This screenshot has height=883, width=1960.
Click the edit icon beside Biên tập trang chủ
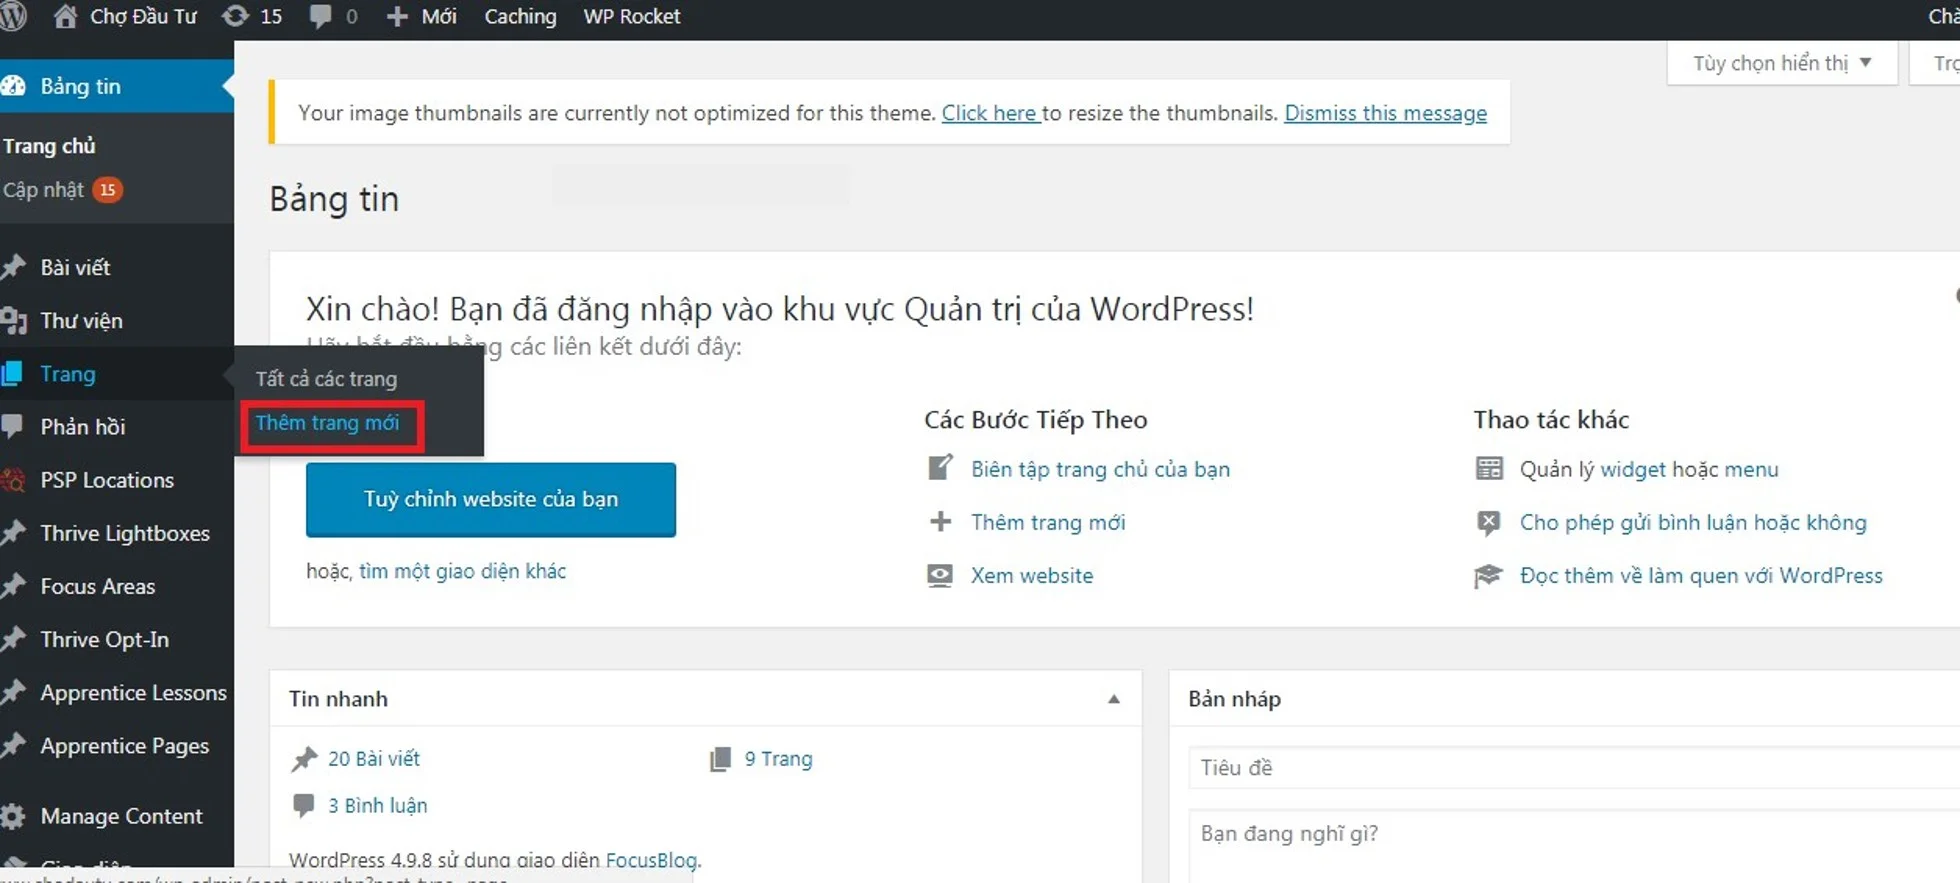940,468
